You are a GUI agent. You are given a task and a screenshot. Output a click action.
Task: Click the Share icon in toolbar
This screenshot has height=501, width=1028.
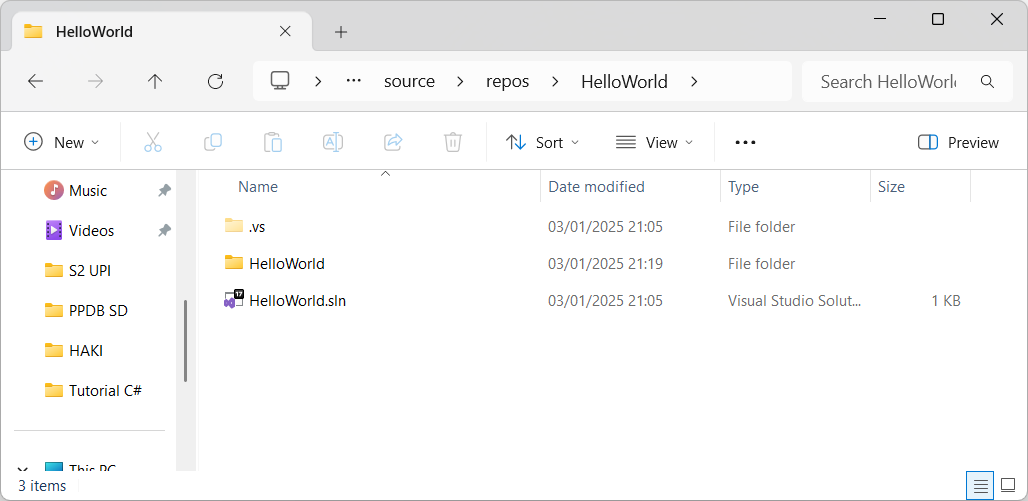click(393, 142)
